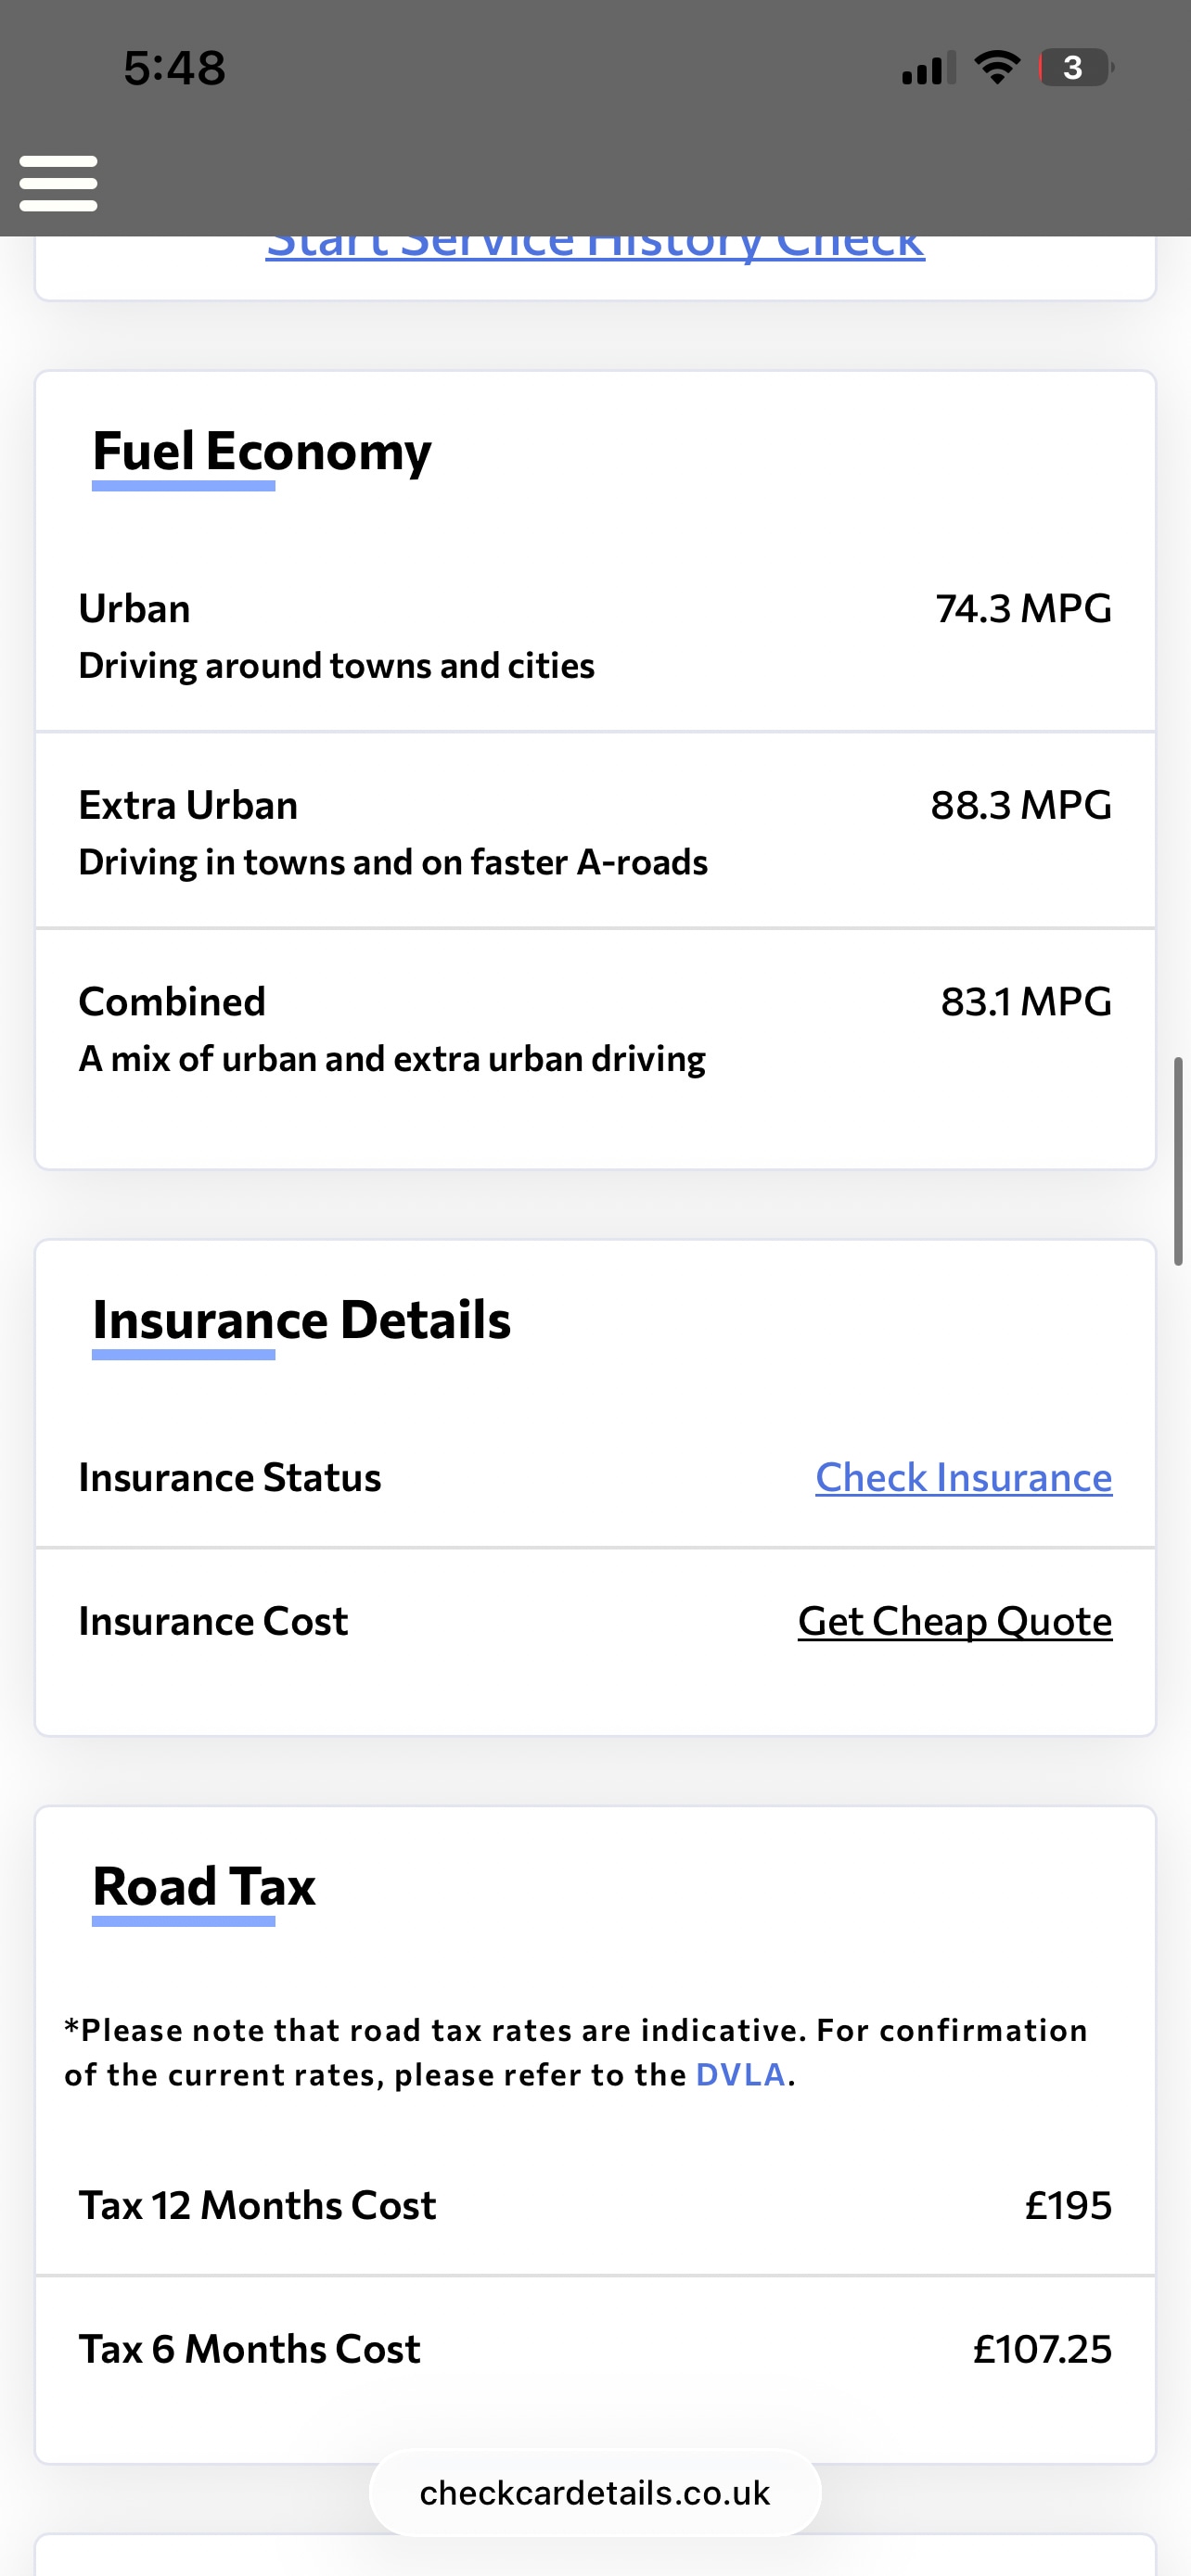Open the DVLA link

[740, 2075]
